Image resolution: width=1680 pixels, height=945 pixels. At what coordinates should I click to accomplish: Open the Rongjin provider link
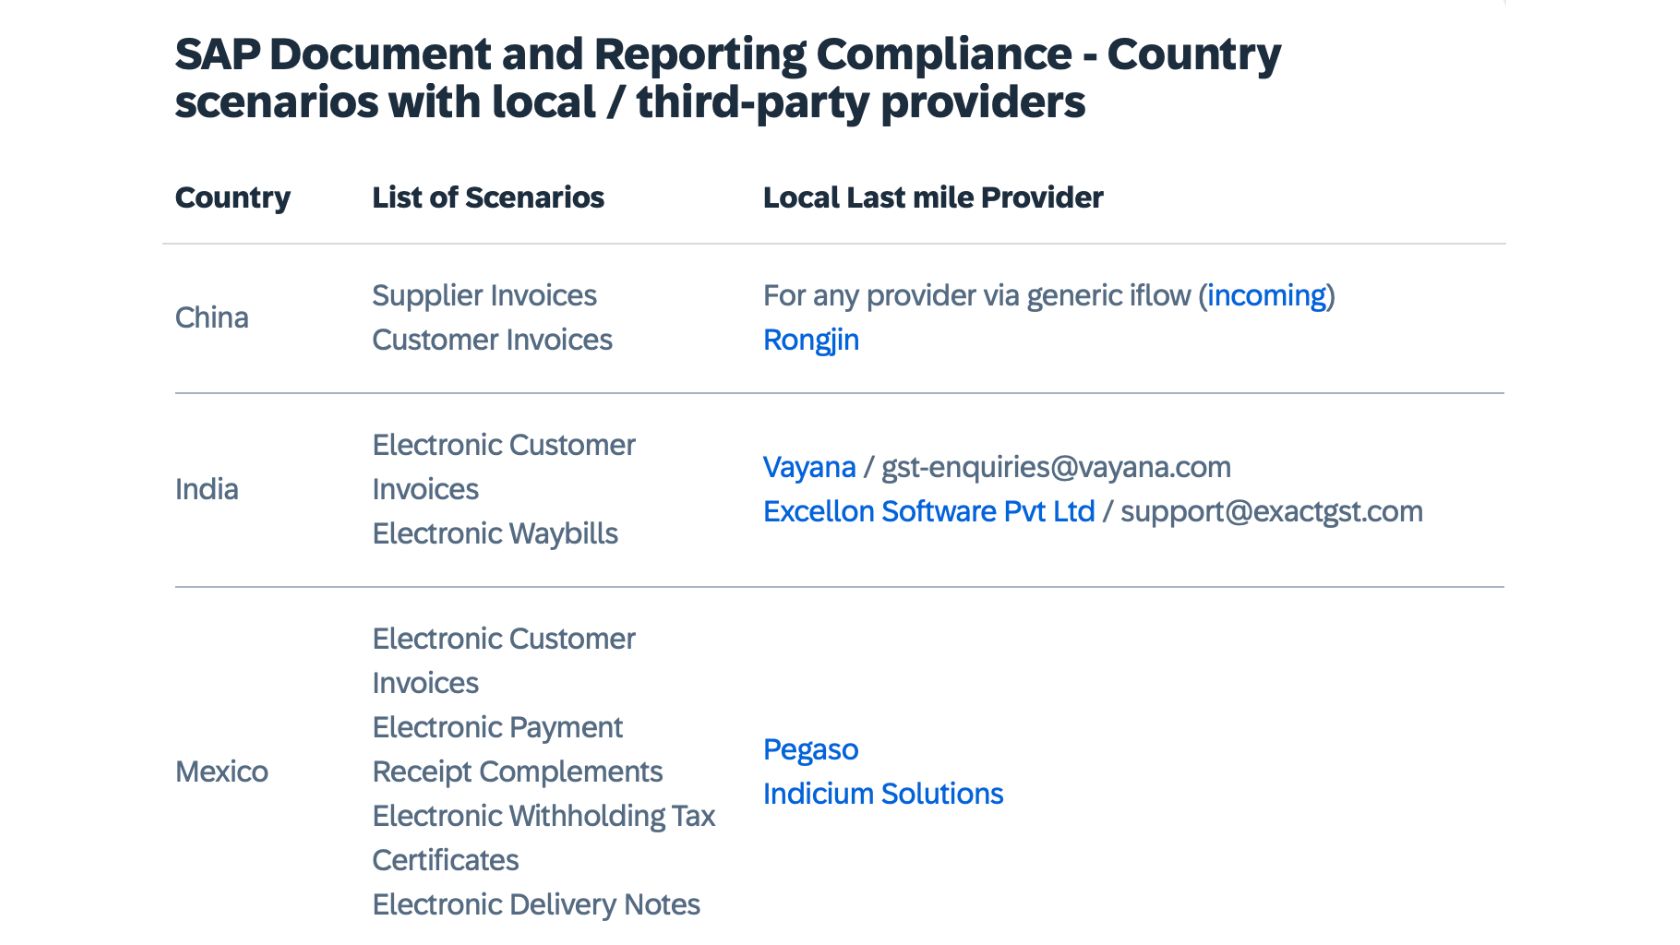tap(811, 340)
